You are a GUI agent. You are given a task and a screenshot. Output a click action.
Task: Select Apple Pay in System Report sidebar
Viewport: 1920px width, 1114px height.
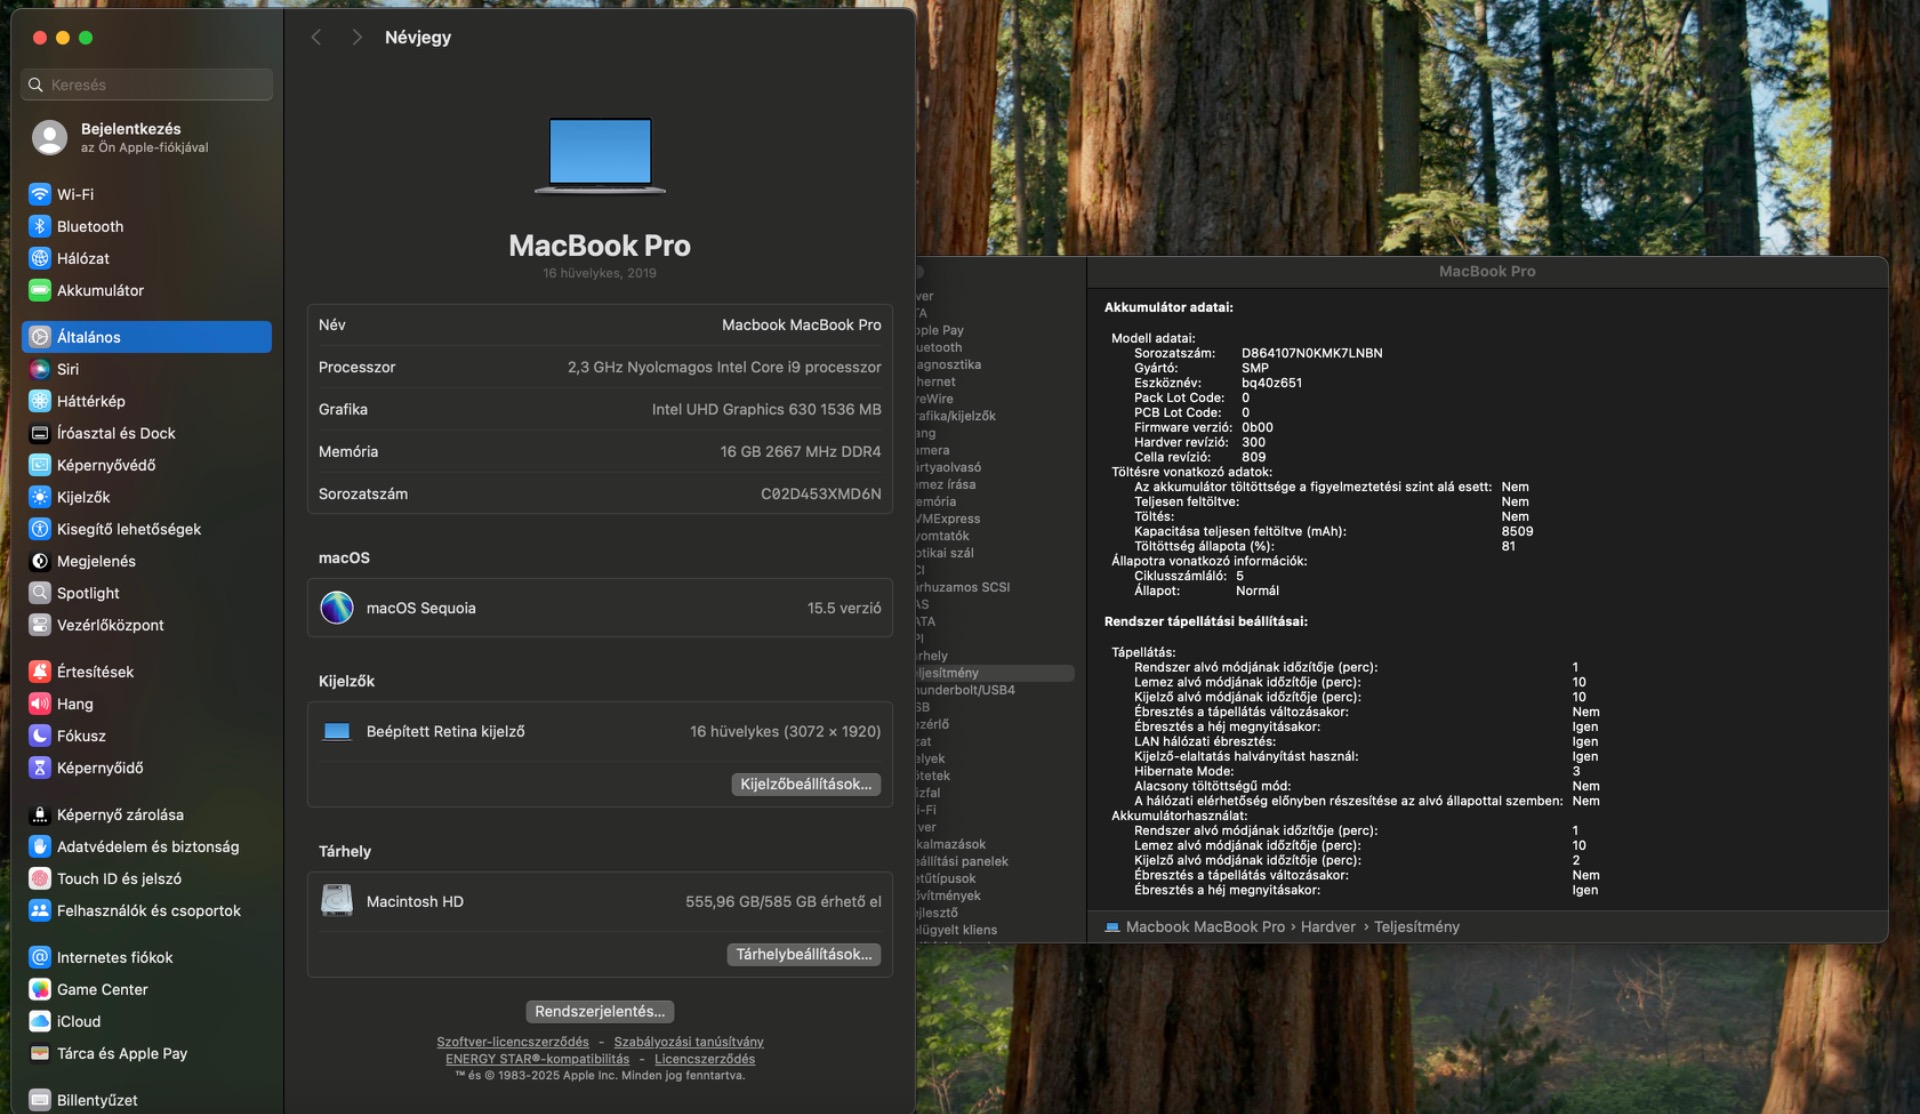pyautogui.click(x=941, y=330)
